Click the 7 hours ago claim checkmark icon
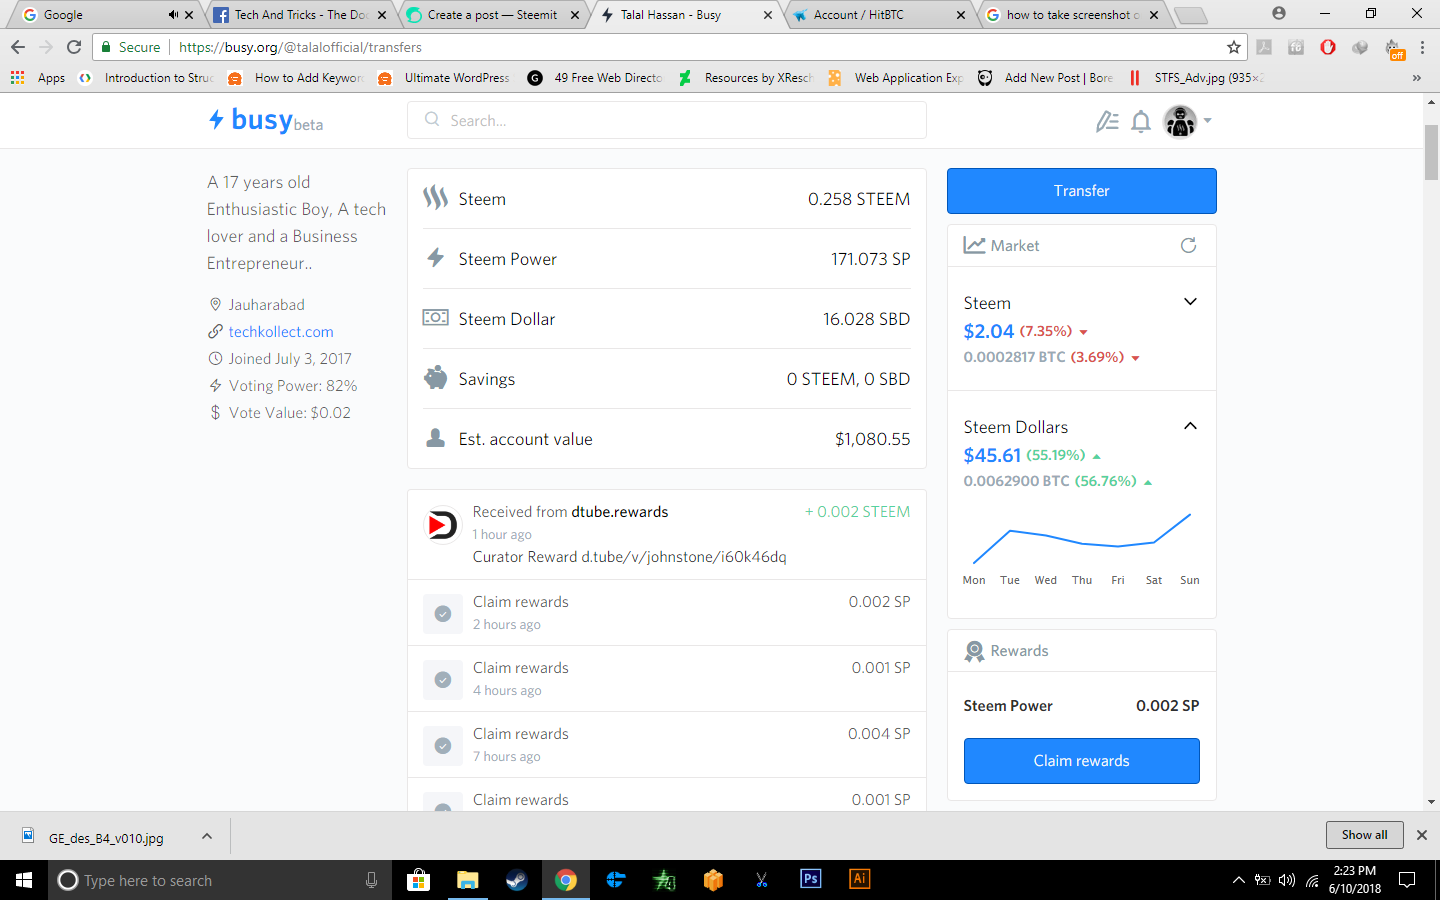The width and height of the screenshot is (1440, 900). tap(443, 745)
